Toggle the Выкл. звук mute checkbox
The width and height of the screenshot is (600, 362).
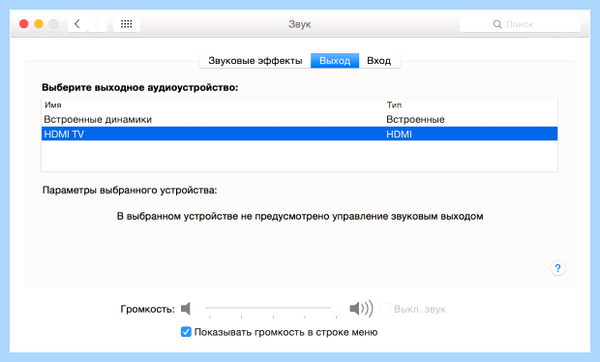pos(385,309)
